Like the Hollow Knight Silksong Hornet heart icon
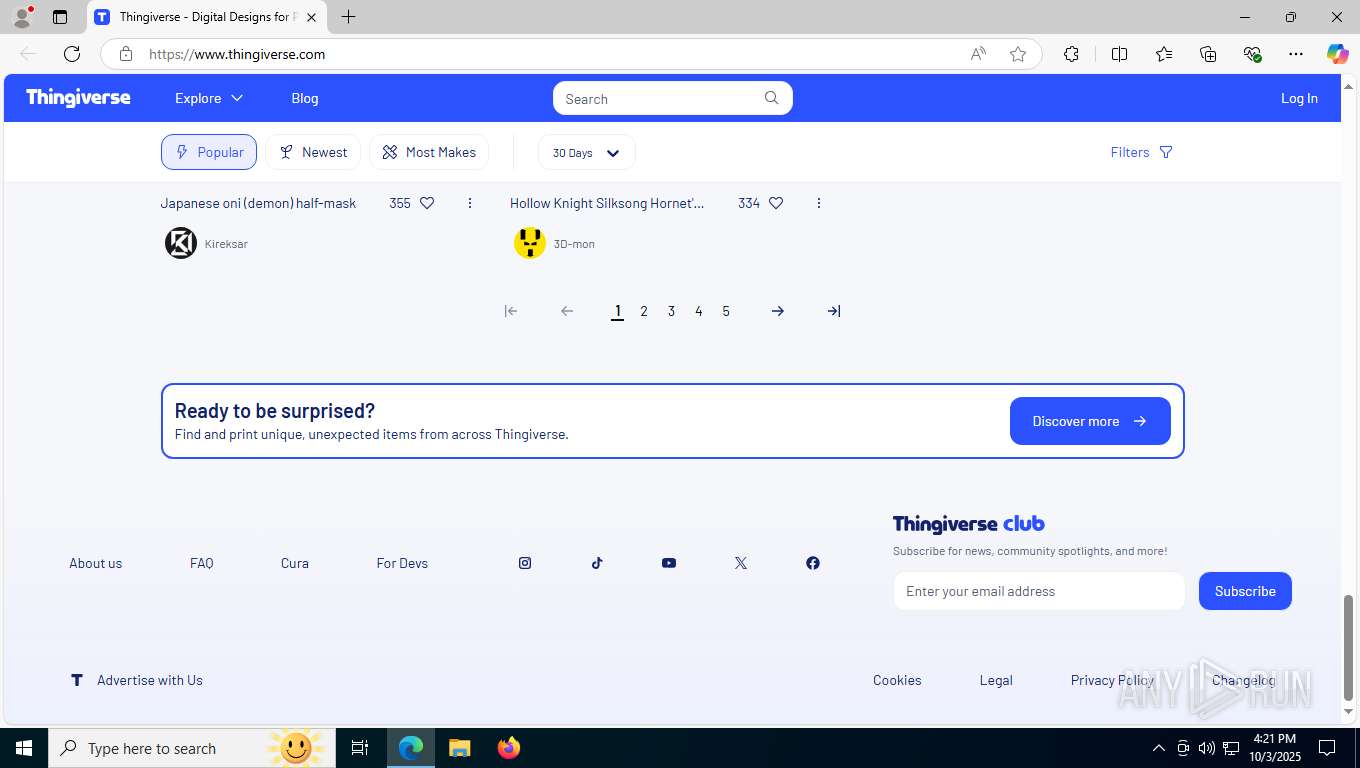 pyautogui.click(x=776, y=203)
